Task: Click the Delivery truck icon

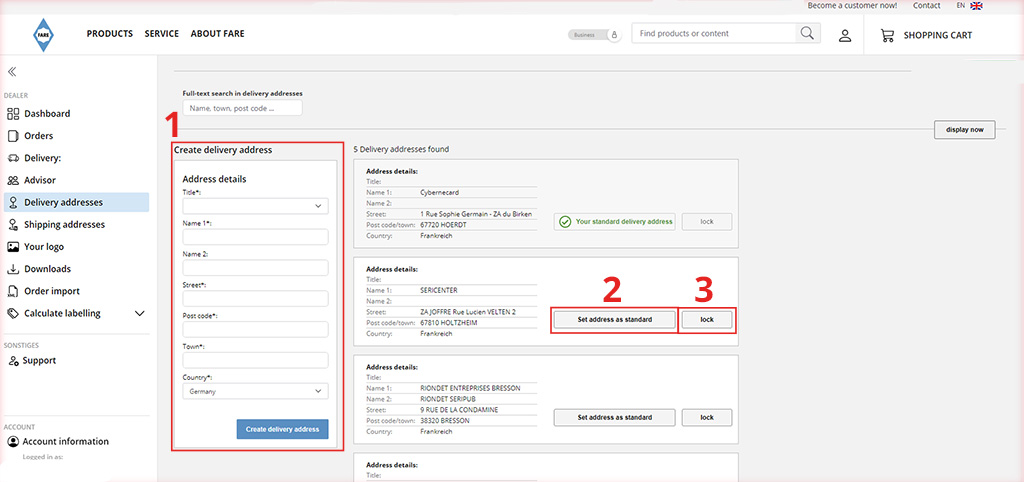Action: click(x=13, y=158)
